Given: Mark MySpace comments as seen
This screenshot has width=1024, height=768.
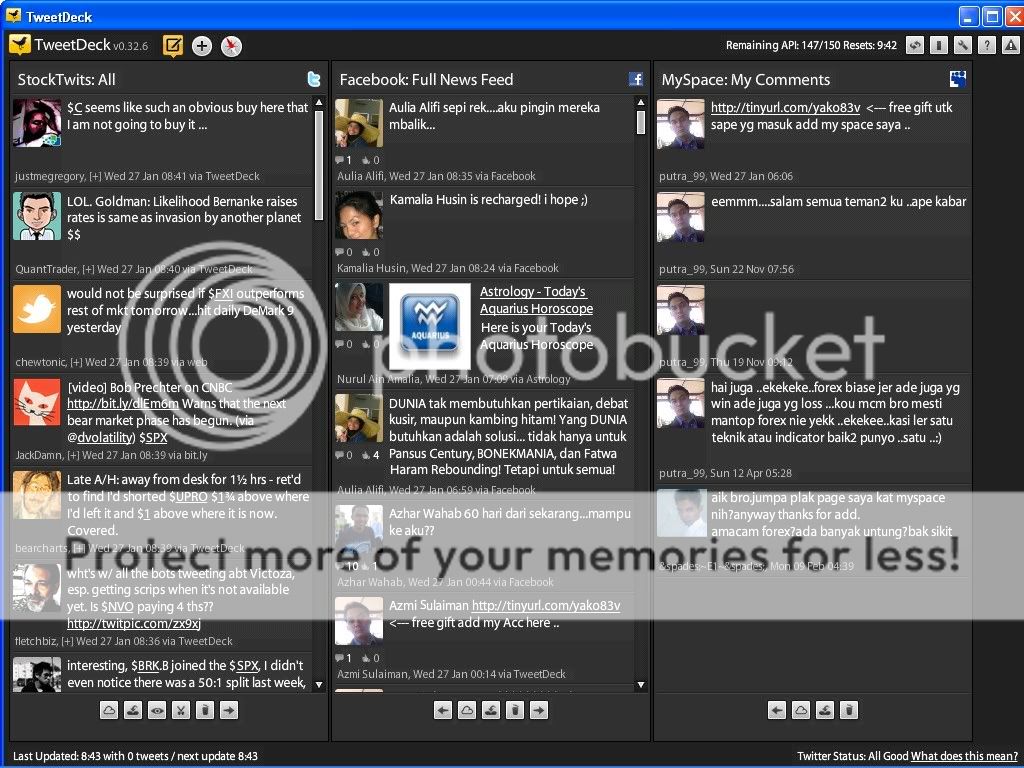Looking at the screenshot, I should click(825, 710).
